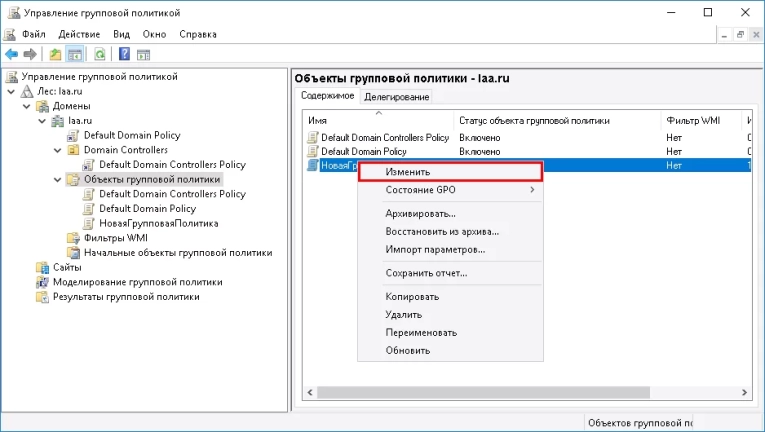Toggle the console tree pane icon
The height and width of the screenshot is (432, 765).
(x=75, y=54)
